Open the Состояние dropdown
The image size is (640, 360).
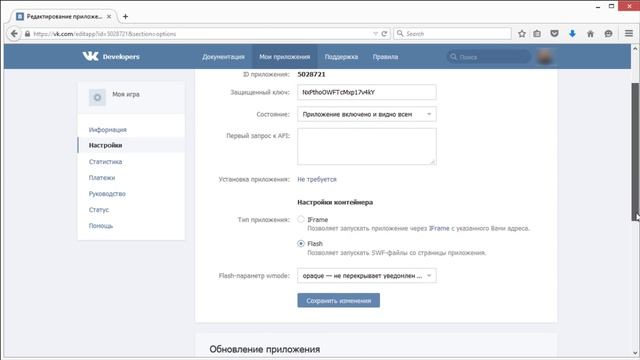pos(367,114)
